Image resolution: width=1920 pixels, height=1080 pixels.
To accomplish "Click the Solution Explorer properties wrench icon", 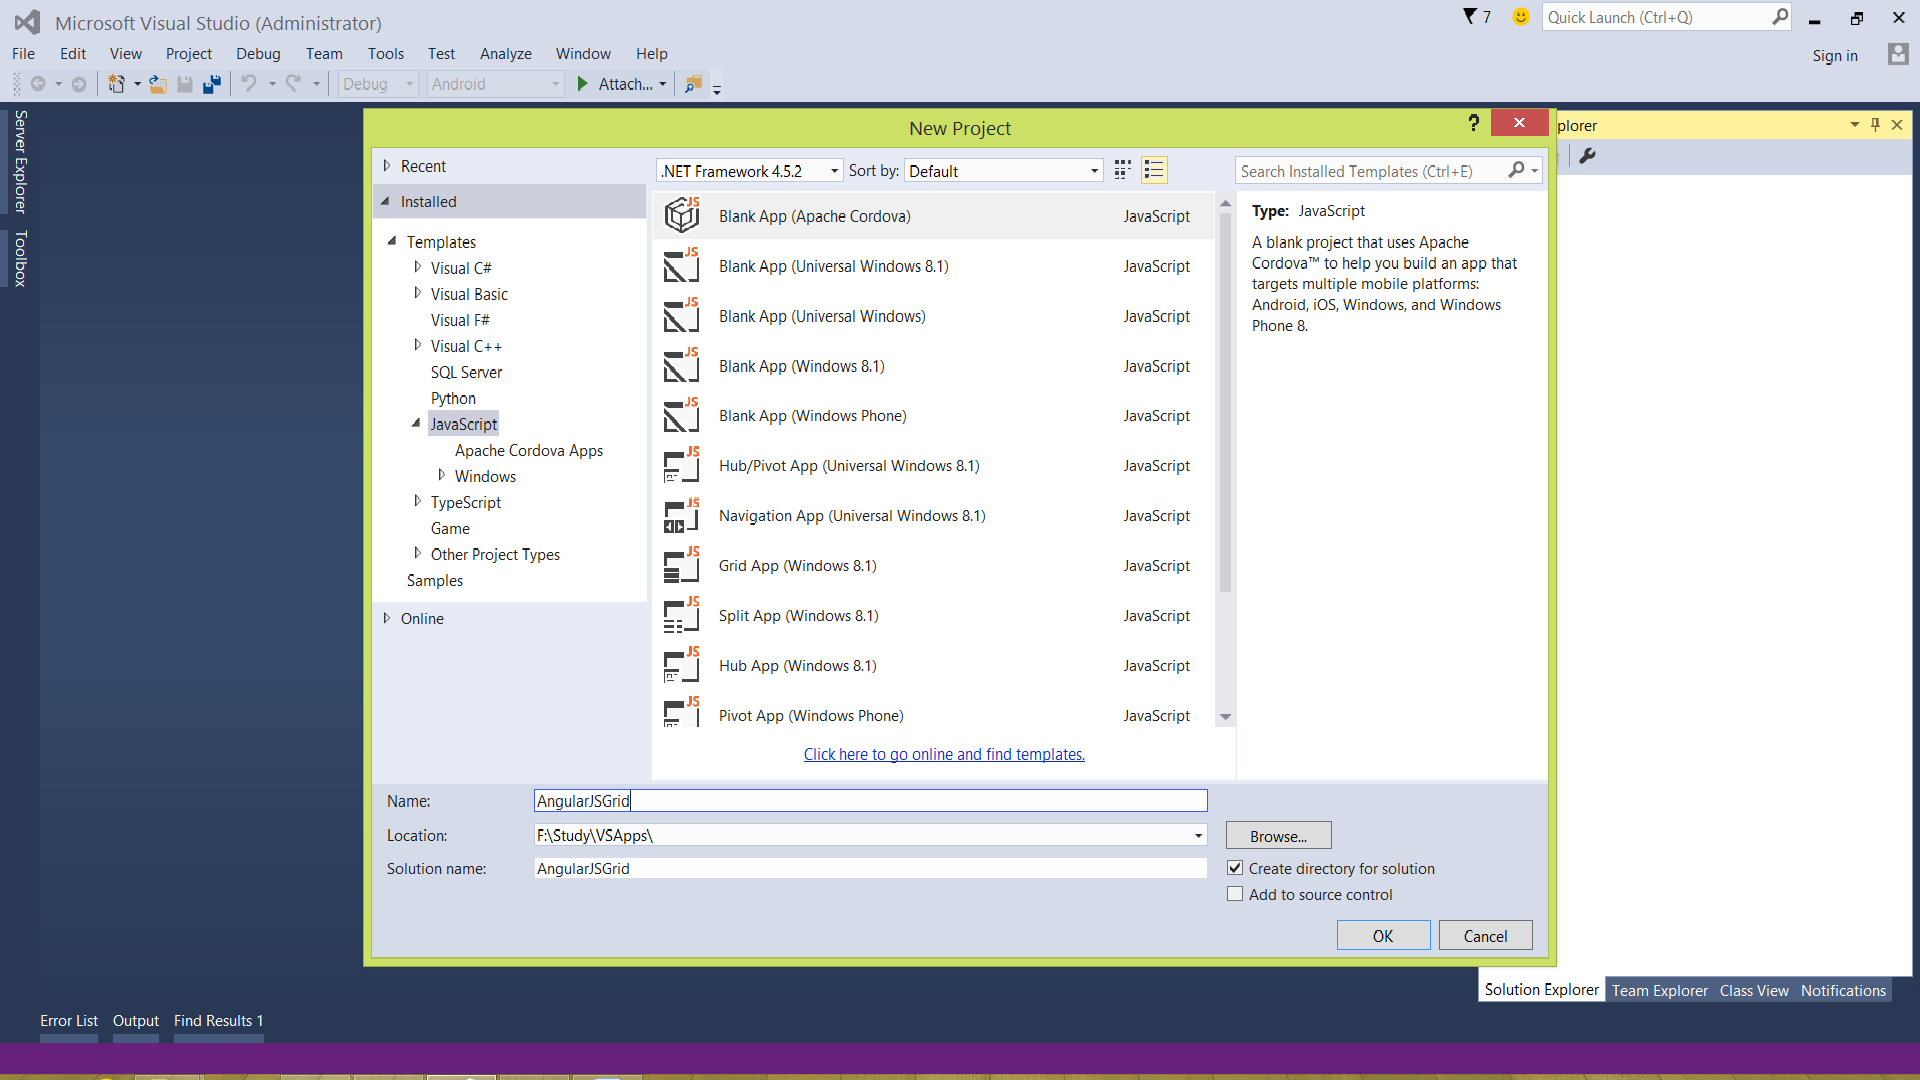I will click(x=1587, y=155).
